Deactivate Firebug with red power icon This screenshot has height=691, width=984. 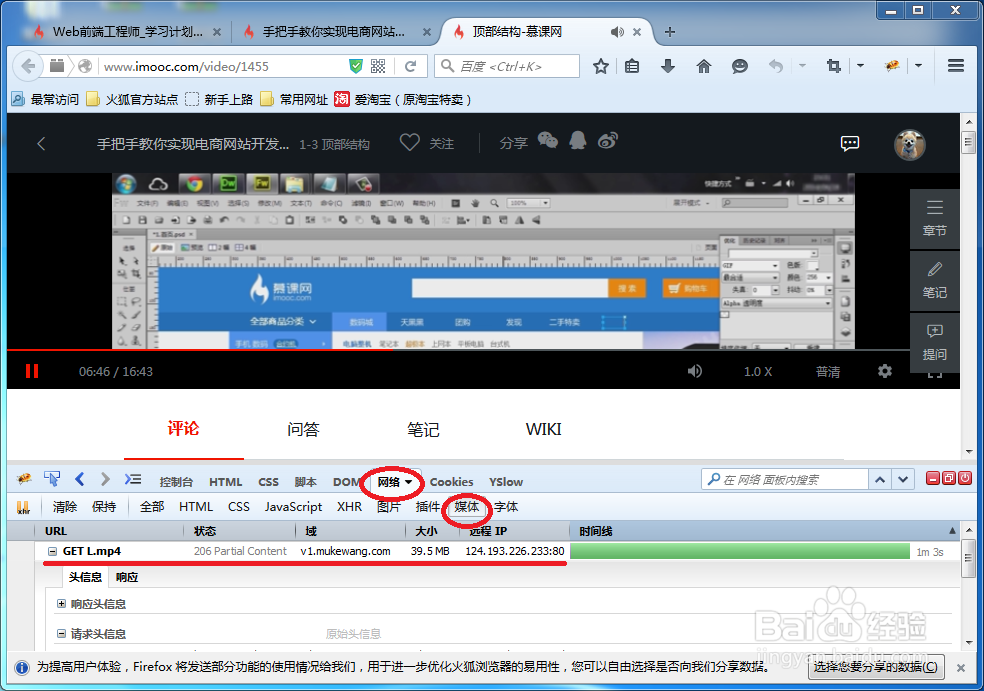[965, 479]
